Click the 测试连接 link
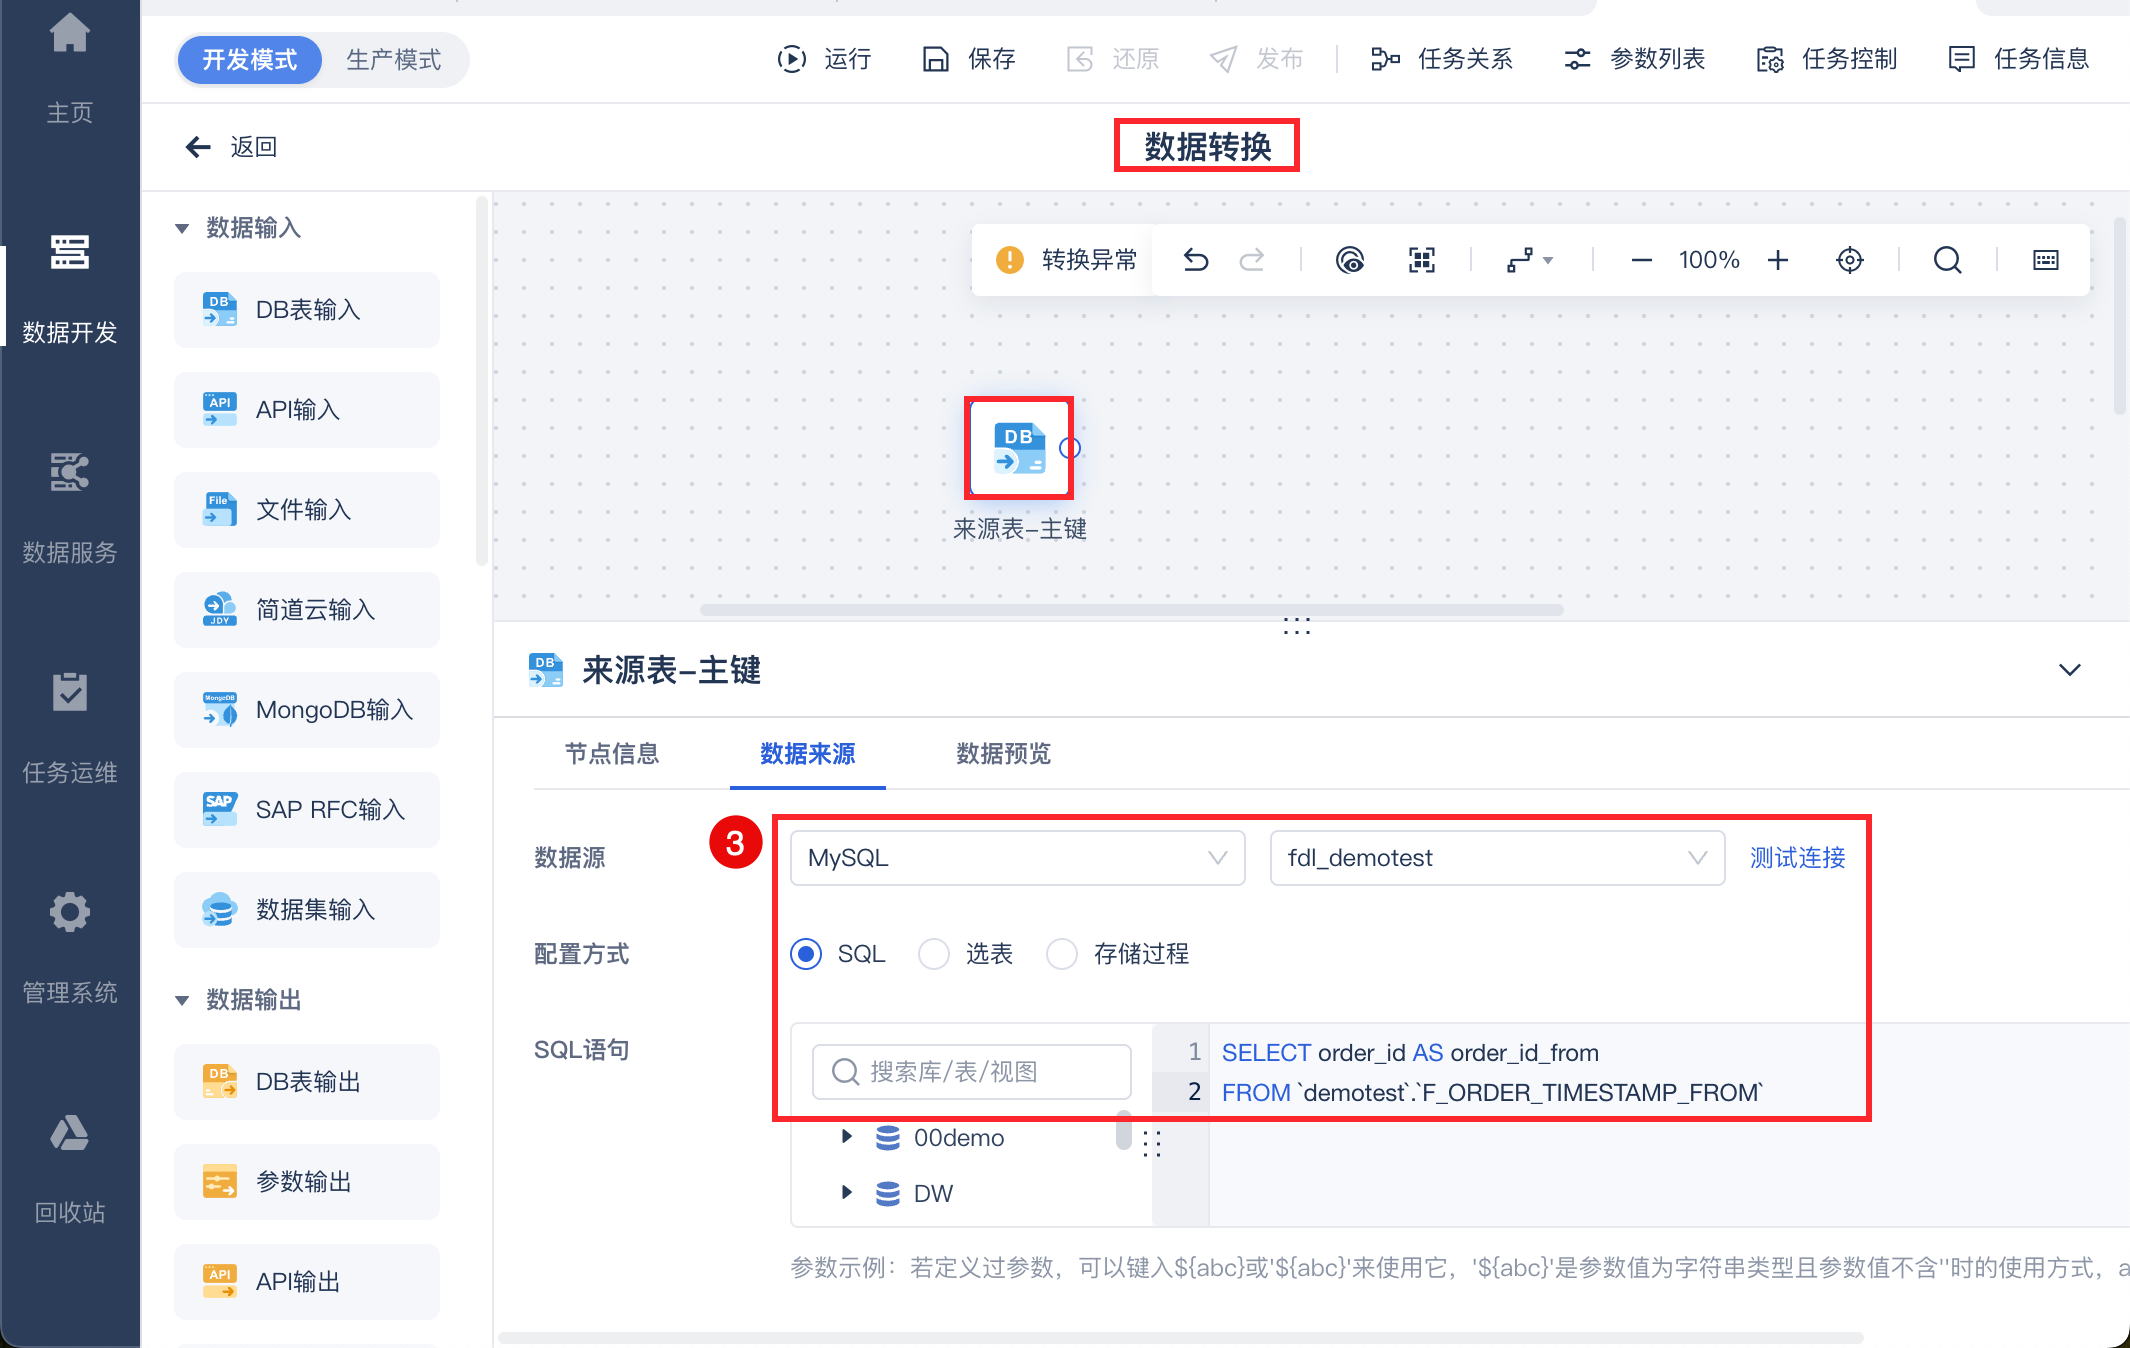 coord(1797,858)
